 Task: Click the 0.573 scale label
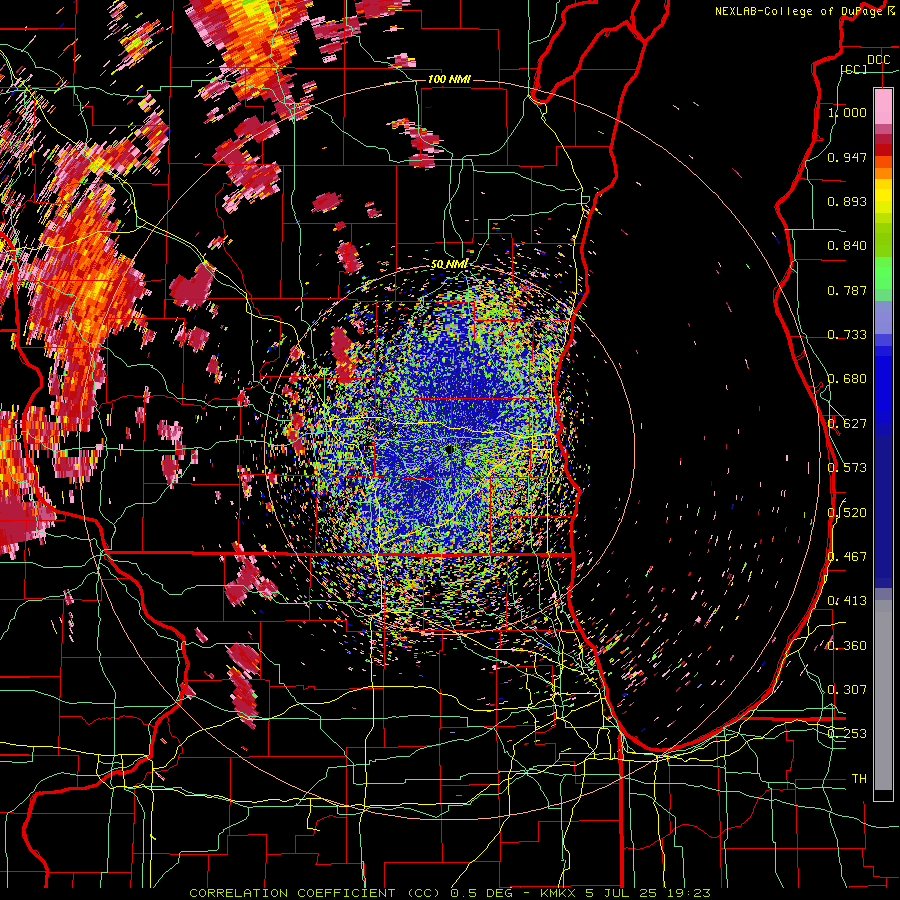pos(847,468)
